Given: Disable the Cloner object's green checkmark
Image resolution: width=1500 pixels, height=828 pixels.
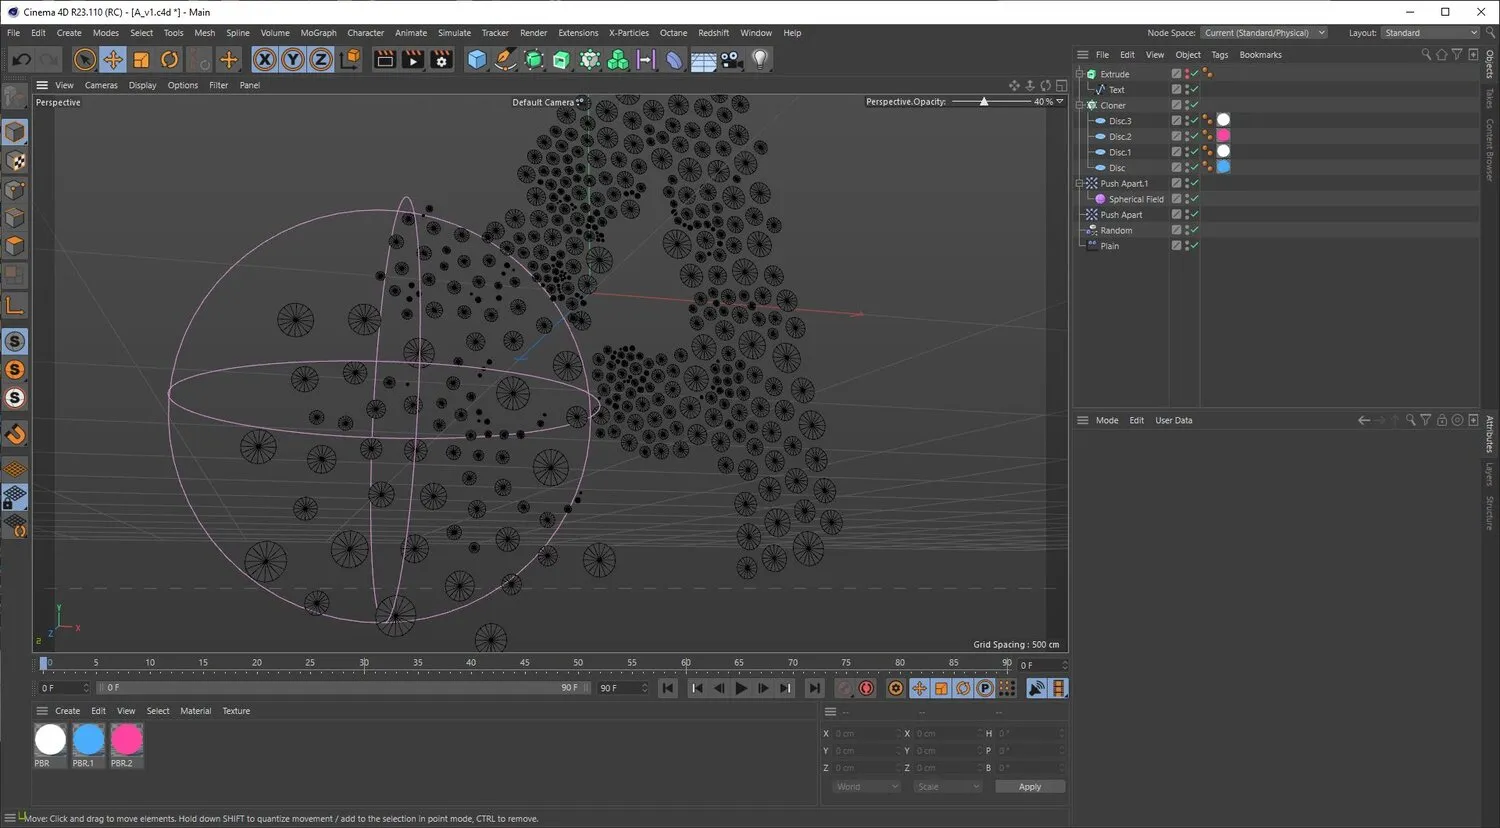Looking at the screenshot, I should tap(1194, 105).
